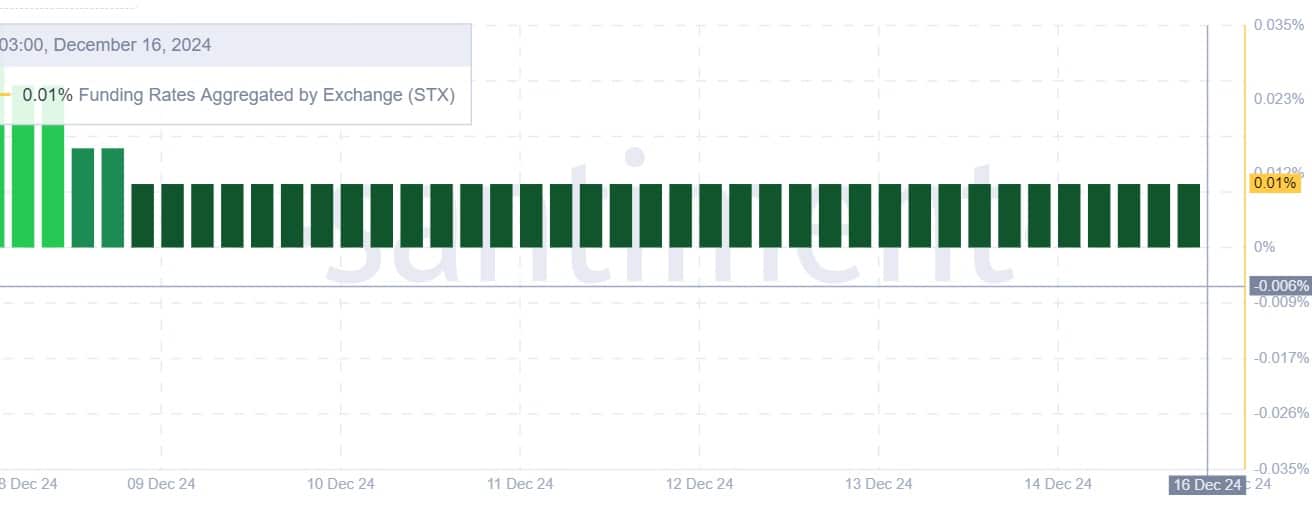
Task: Click the 0.023% y-axis label
Action: [1280, 99]
